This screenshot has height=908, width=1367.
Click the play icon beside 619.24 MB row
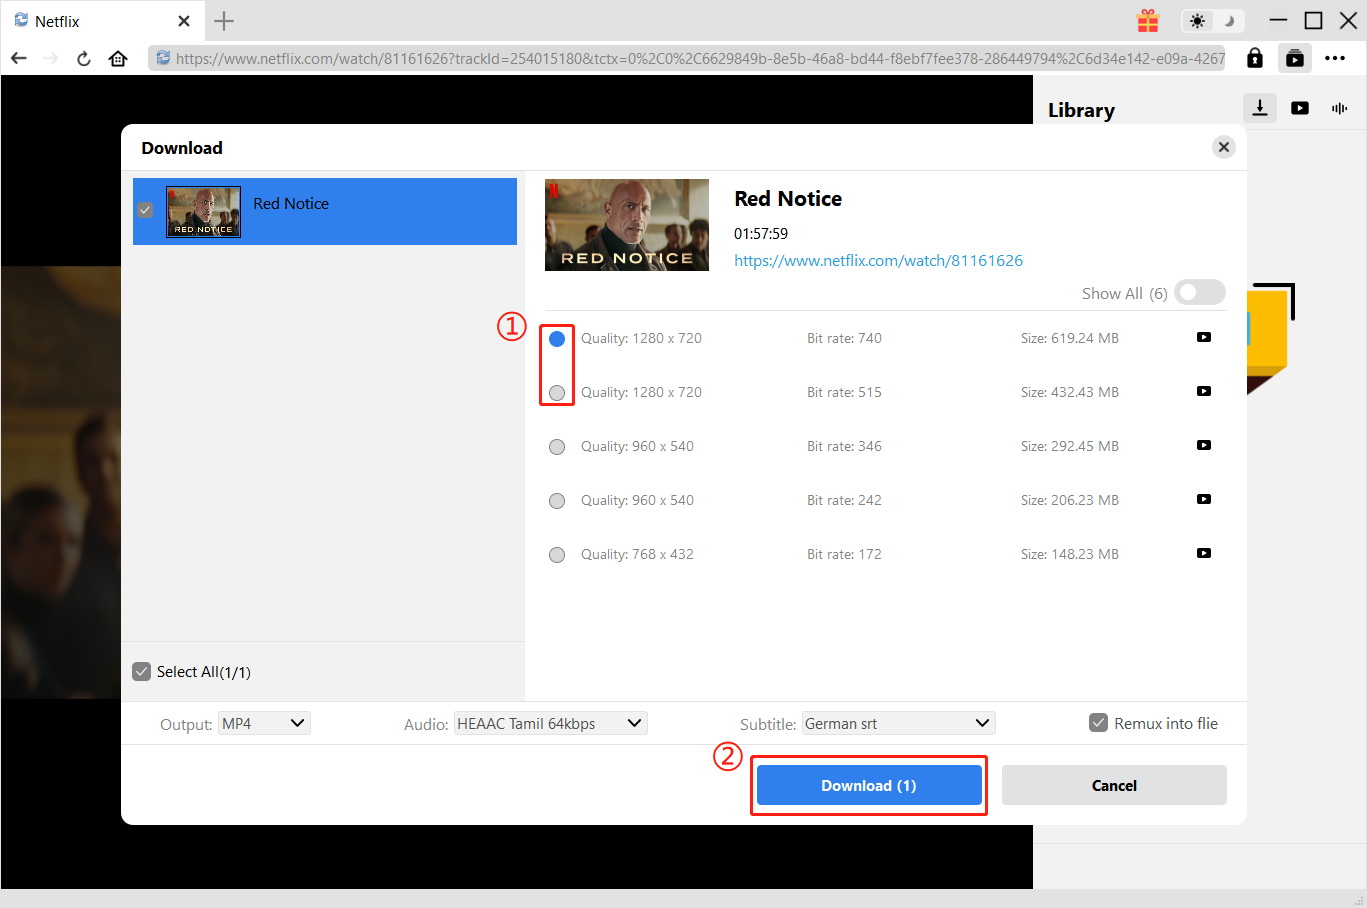coord(1204,338)
